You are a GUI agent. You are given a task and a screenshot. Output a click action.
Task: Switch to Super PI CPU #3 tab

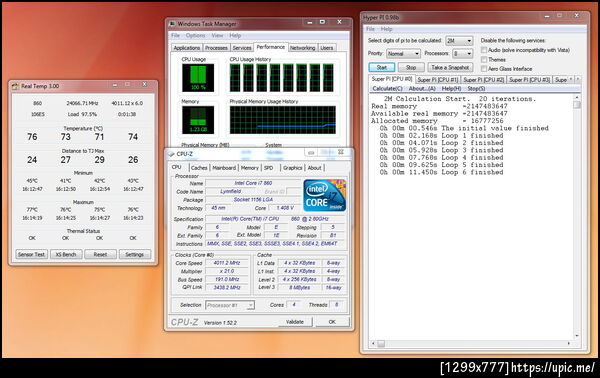[x=529, y=80]
